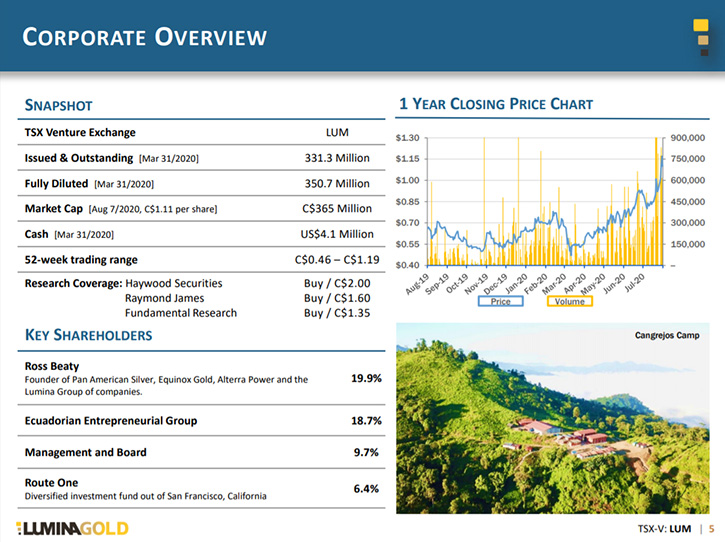Image resolution: width=725 pixels, height=542 pixels.
Task: Select the C$0.46 – C$1.19 range value
Action: [337, 259]
